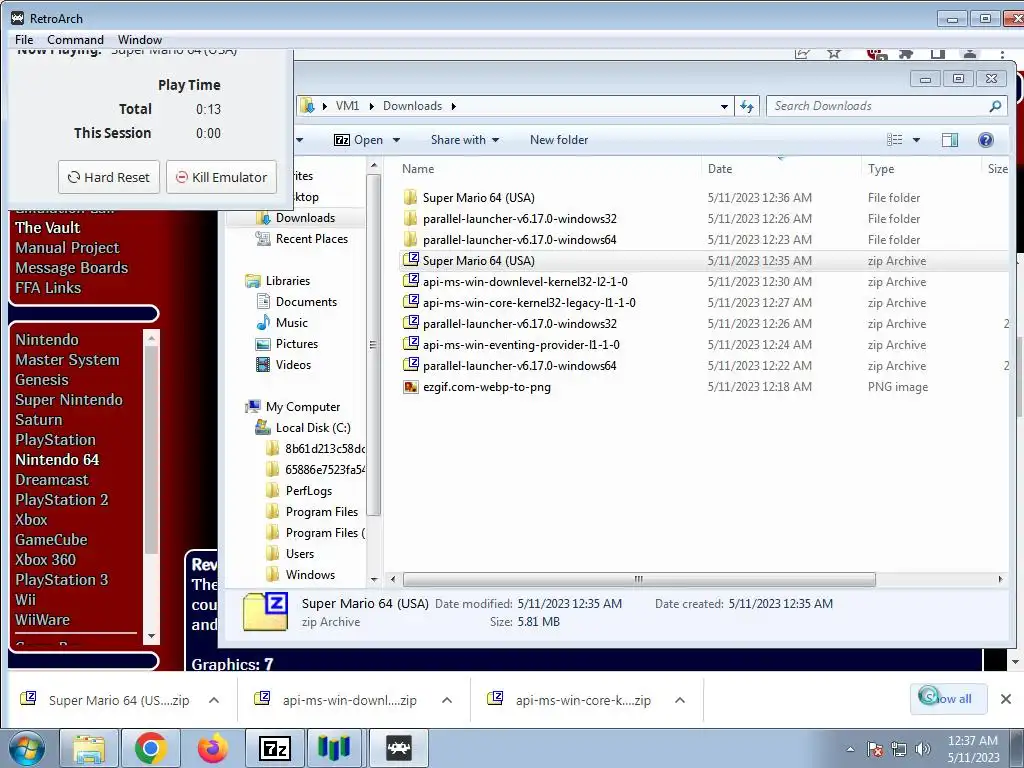Open the address bar history dropdown
This screenshot has width=1024, height=768.
(x=724, y=106)
